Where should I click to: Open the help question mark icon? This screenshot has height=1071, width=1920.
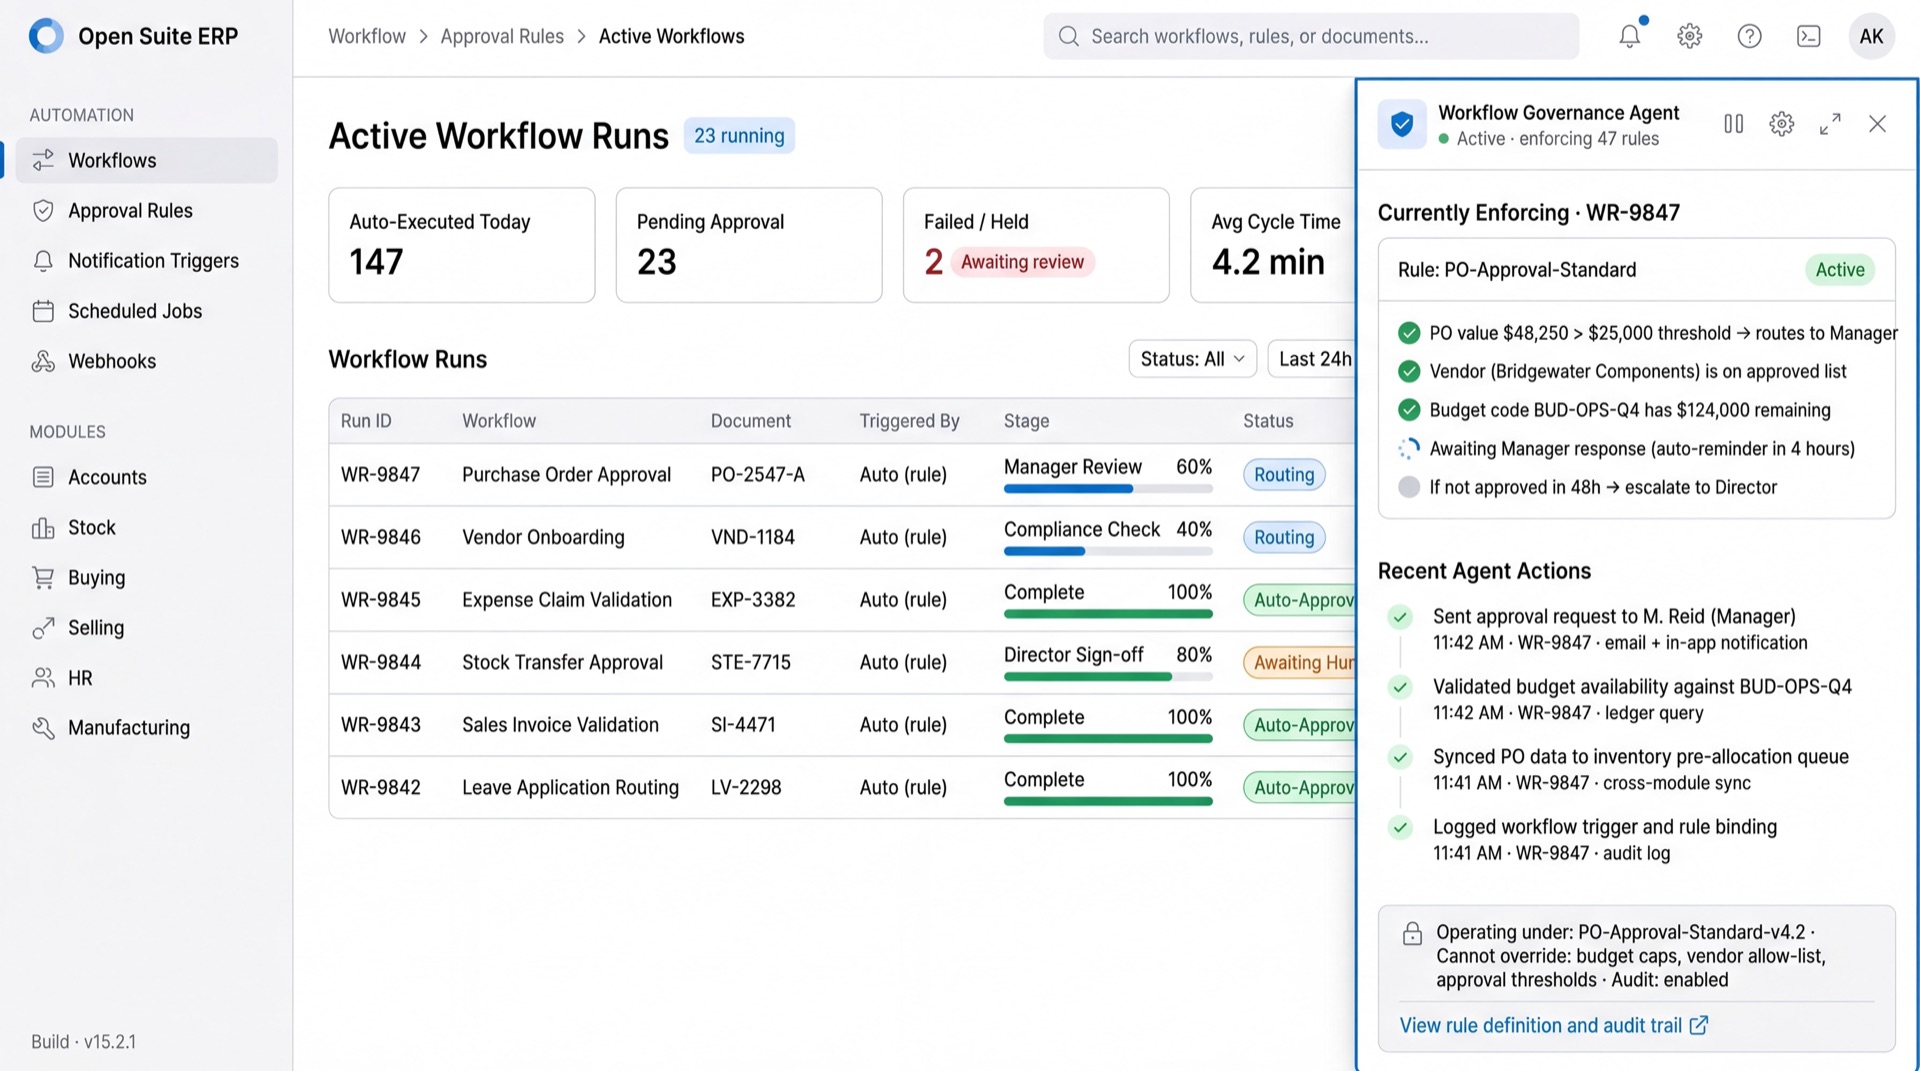coord(1749,36)
